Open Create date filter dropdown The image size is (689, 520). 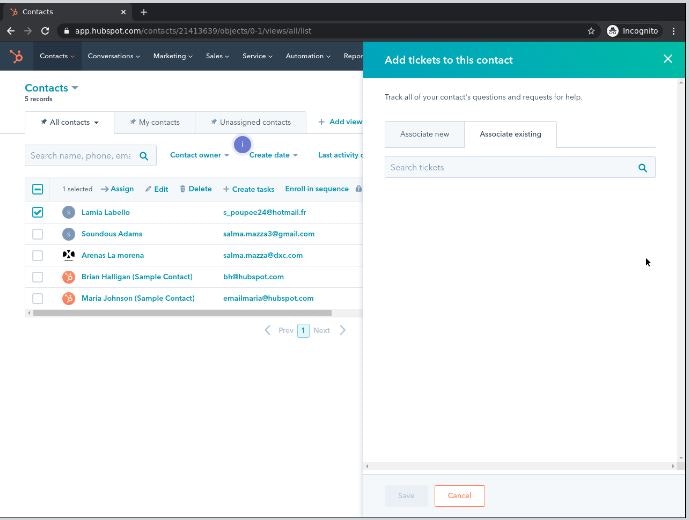273,155
